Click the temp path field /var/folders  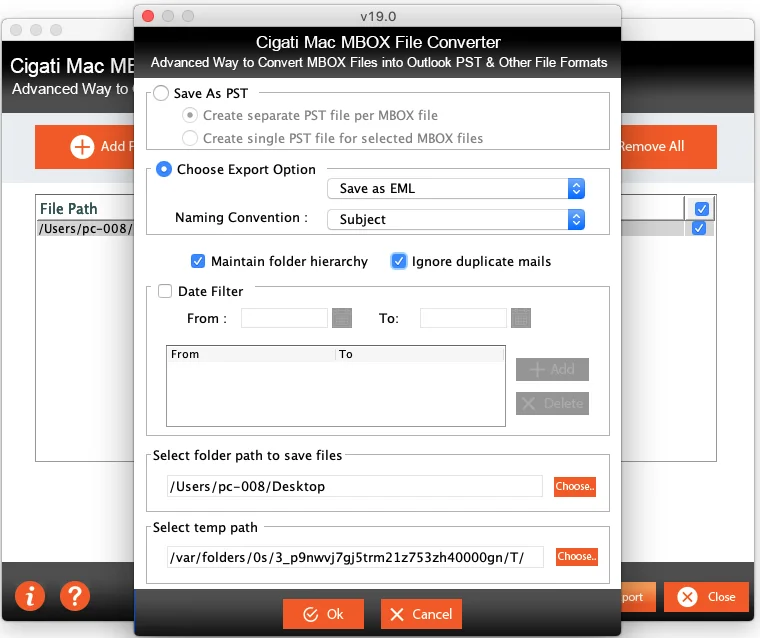point(355,557)
